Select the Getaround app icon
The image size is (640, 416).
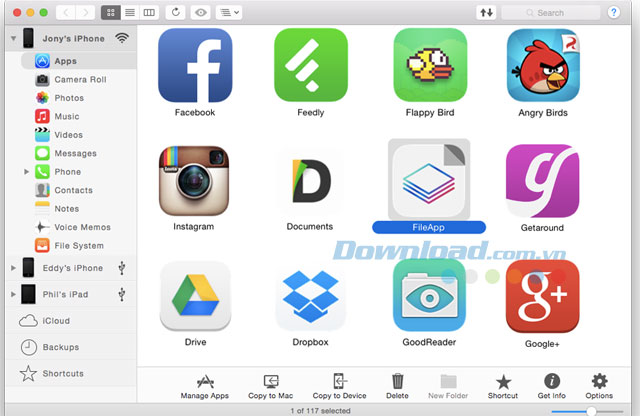[542, 181]
